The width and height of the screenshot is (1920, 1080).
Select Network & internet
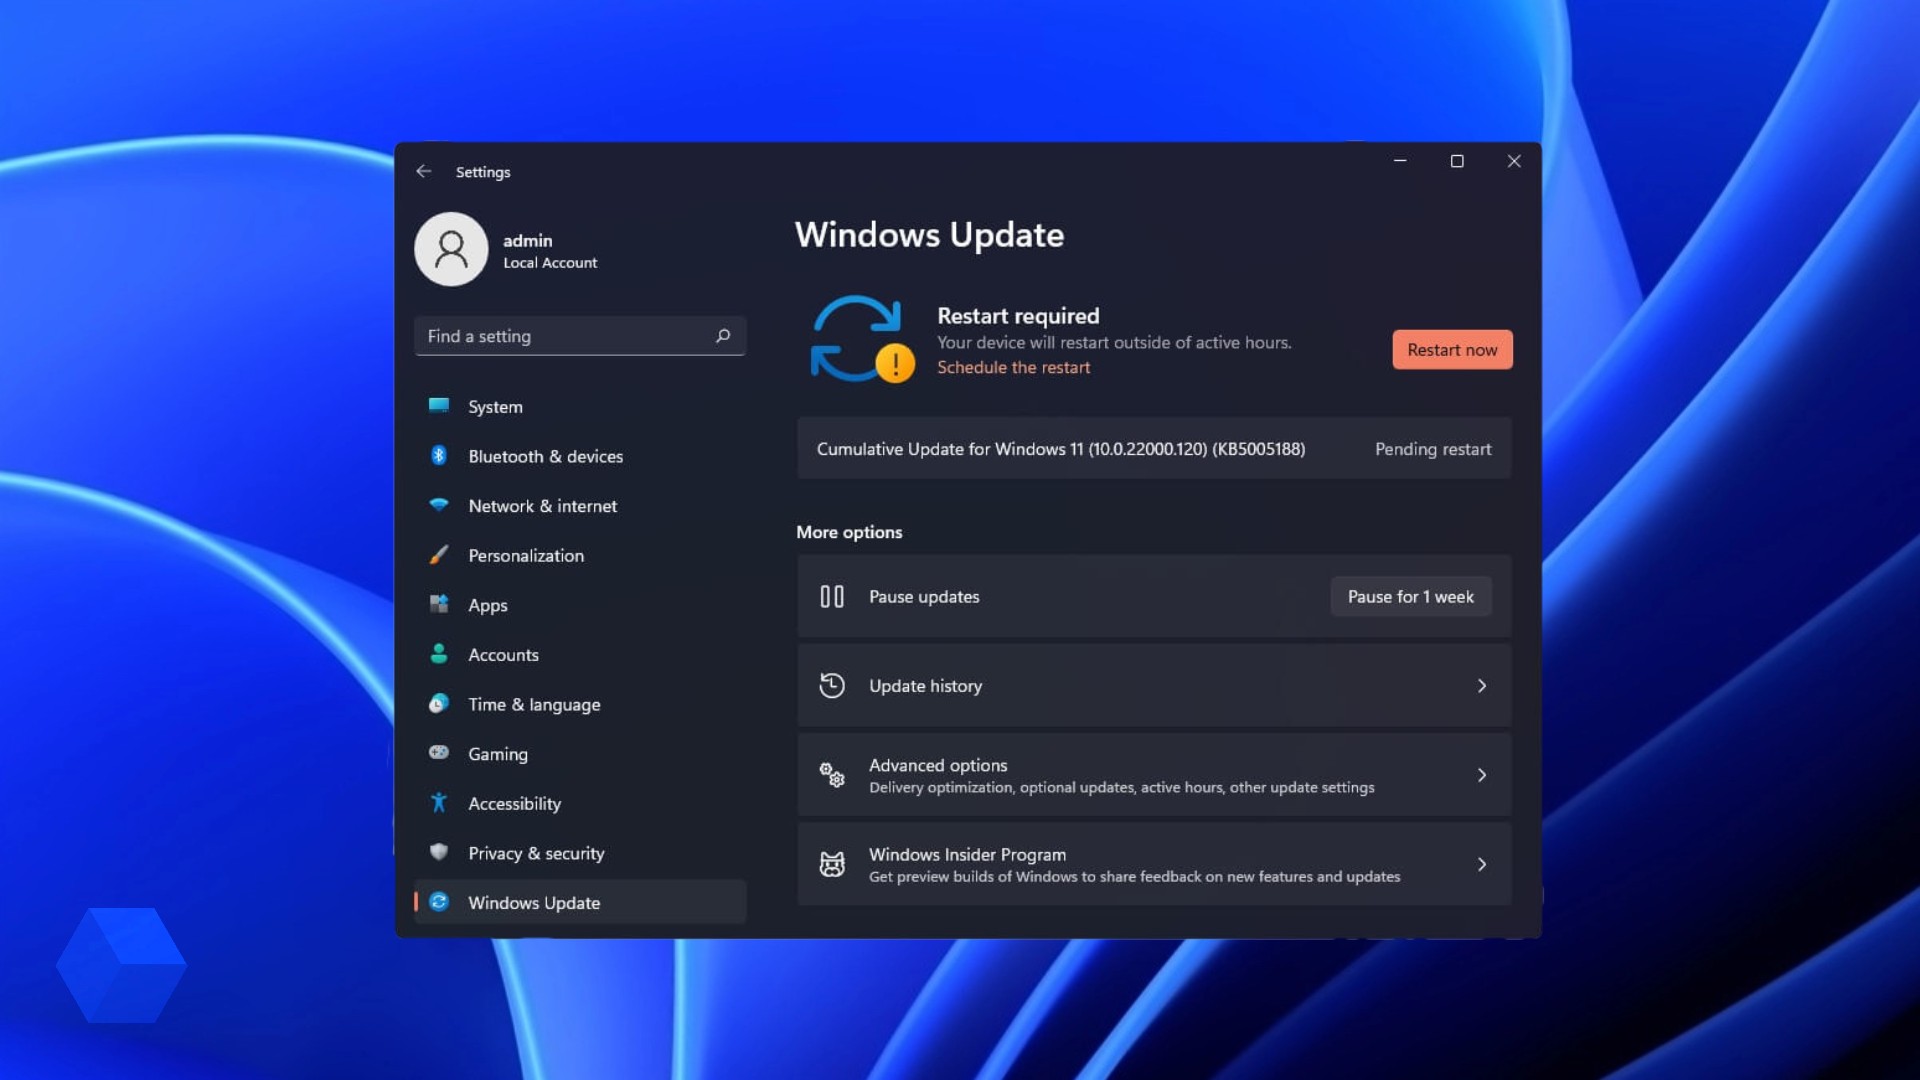tap(580, 506)
